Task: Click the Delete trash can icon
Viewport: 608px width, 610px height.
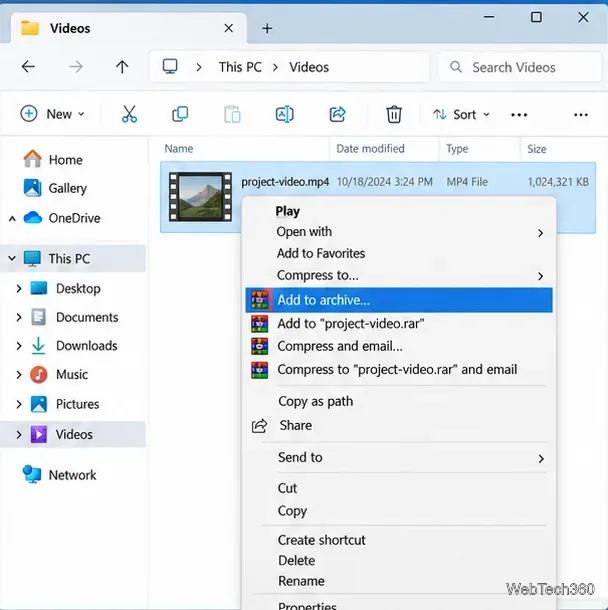Action: tap(394, 114)
